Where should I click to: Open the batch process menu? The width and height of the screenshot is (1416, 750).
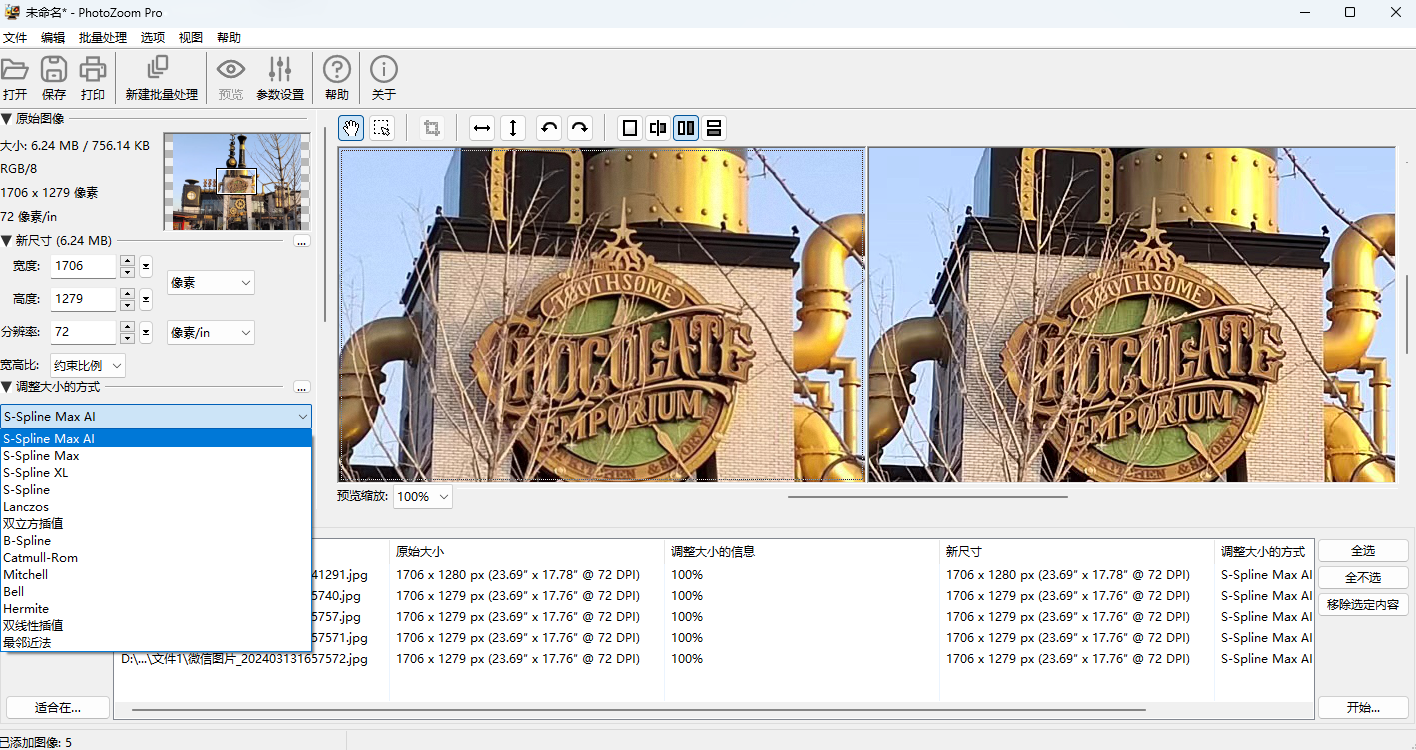click(x=103, y=38)
